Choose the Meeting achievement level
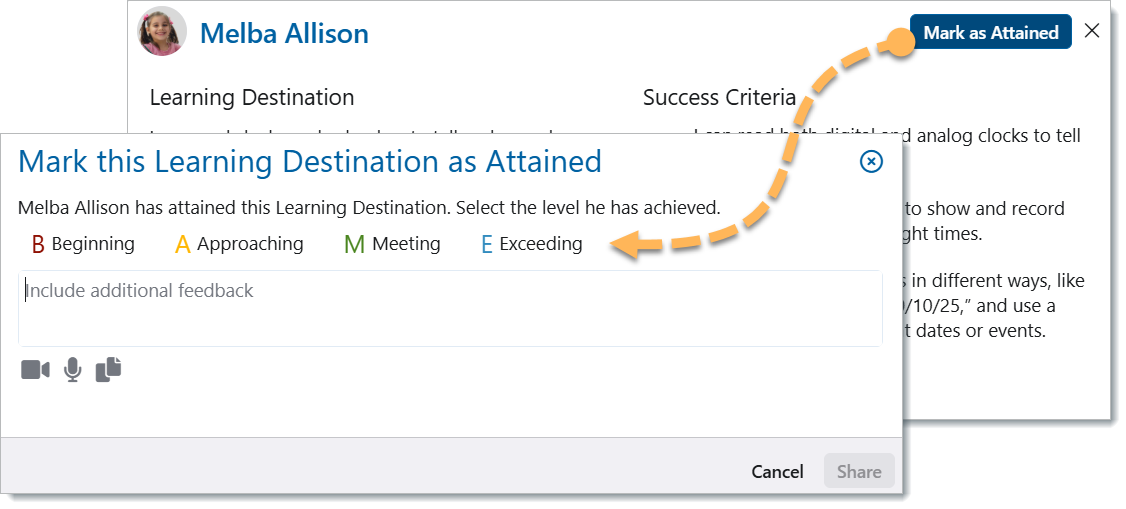 click(406, 244)
